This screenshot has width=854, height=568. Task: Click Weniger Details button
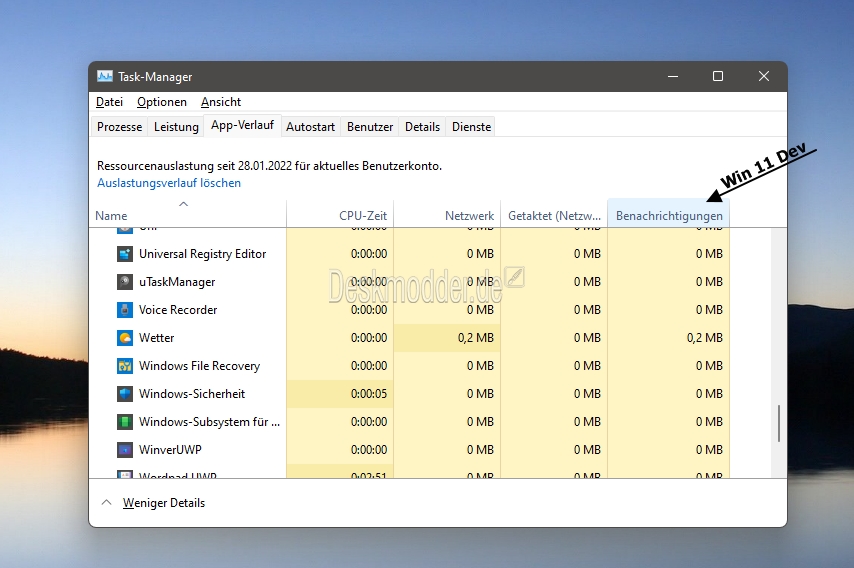pos(164,503)
